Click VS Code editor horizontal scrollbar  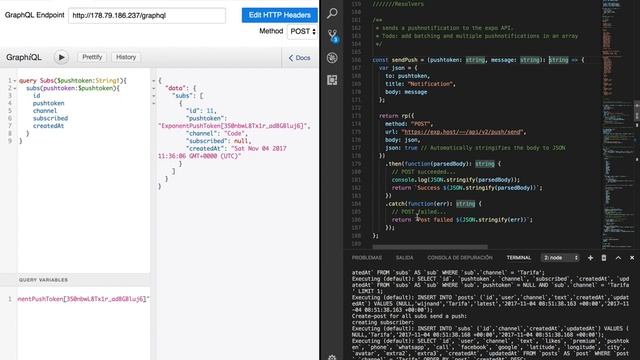click(x=430, y=247)
